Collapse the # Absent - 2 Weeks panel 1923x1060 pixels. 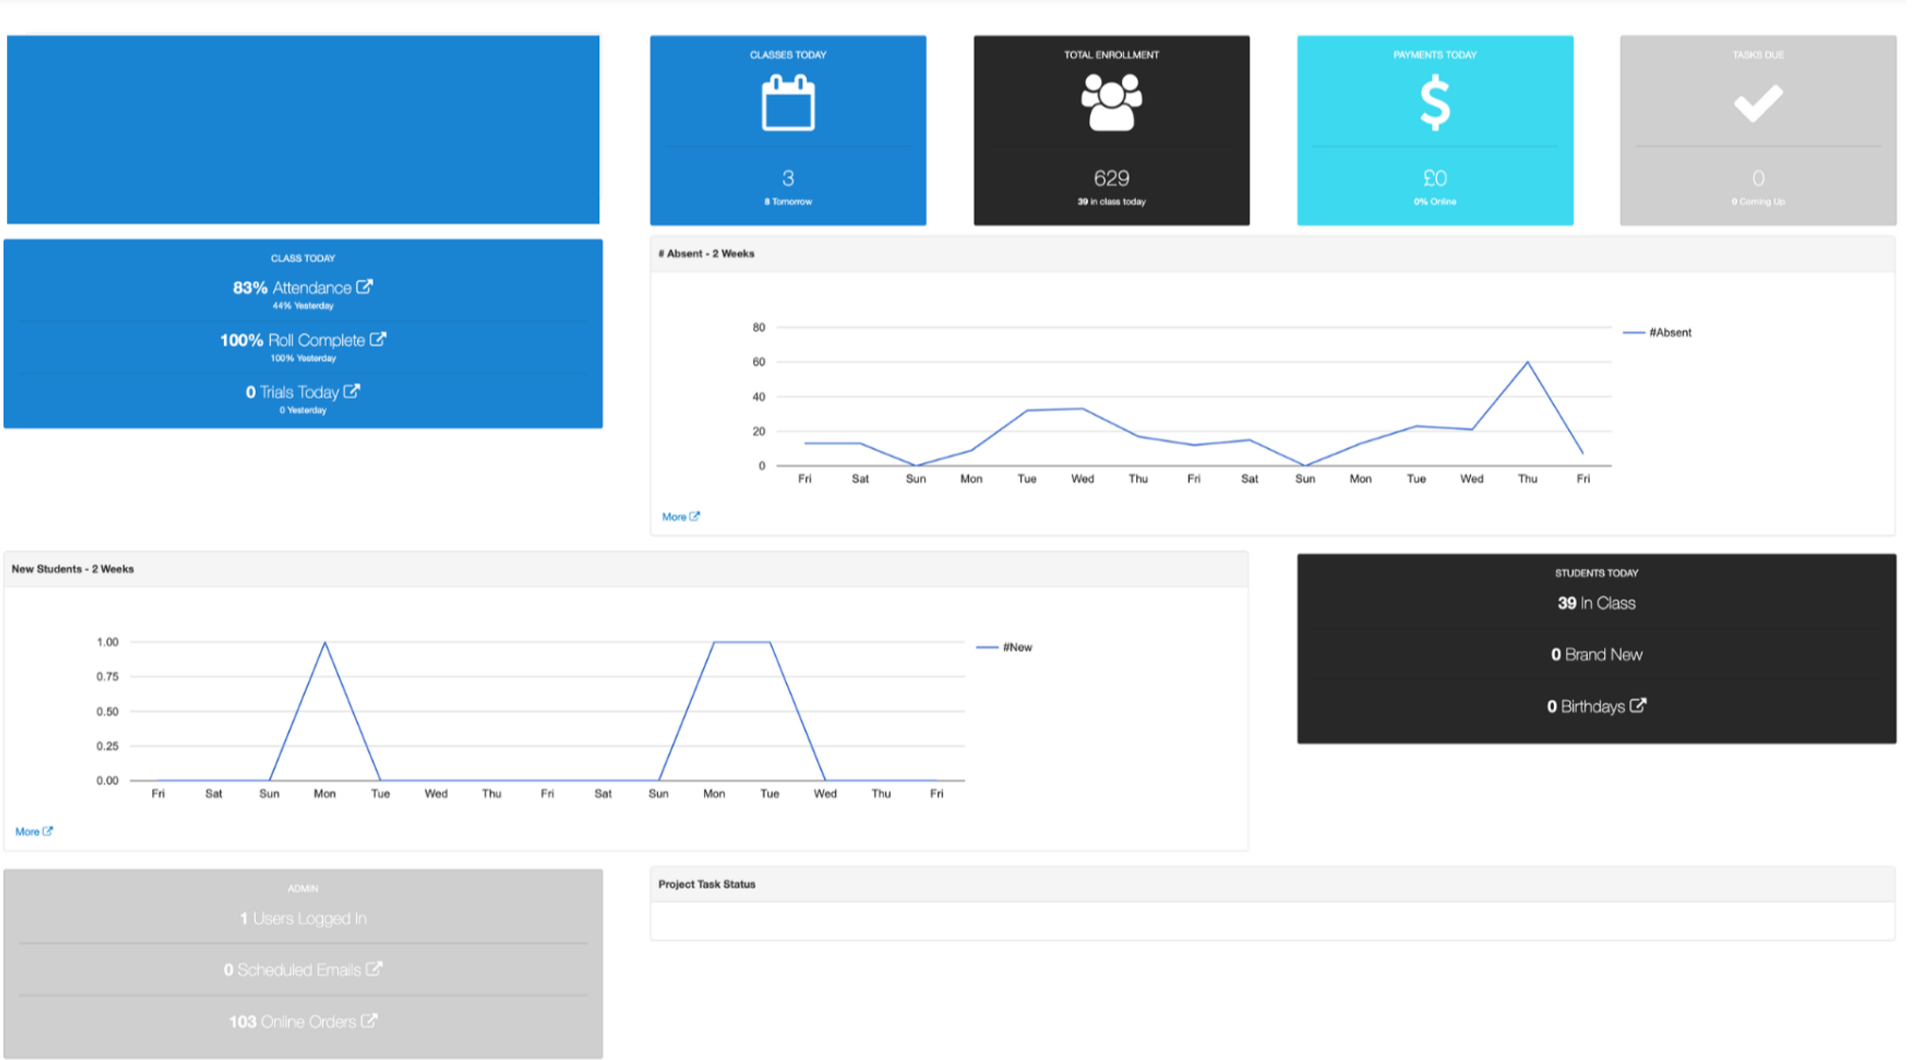coord(707,253)
